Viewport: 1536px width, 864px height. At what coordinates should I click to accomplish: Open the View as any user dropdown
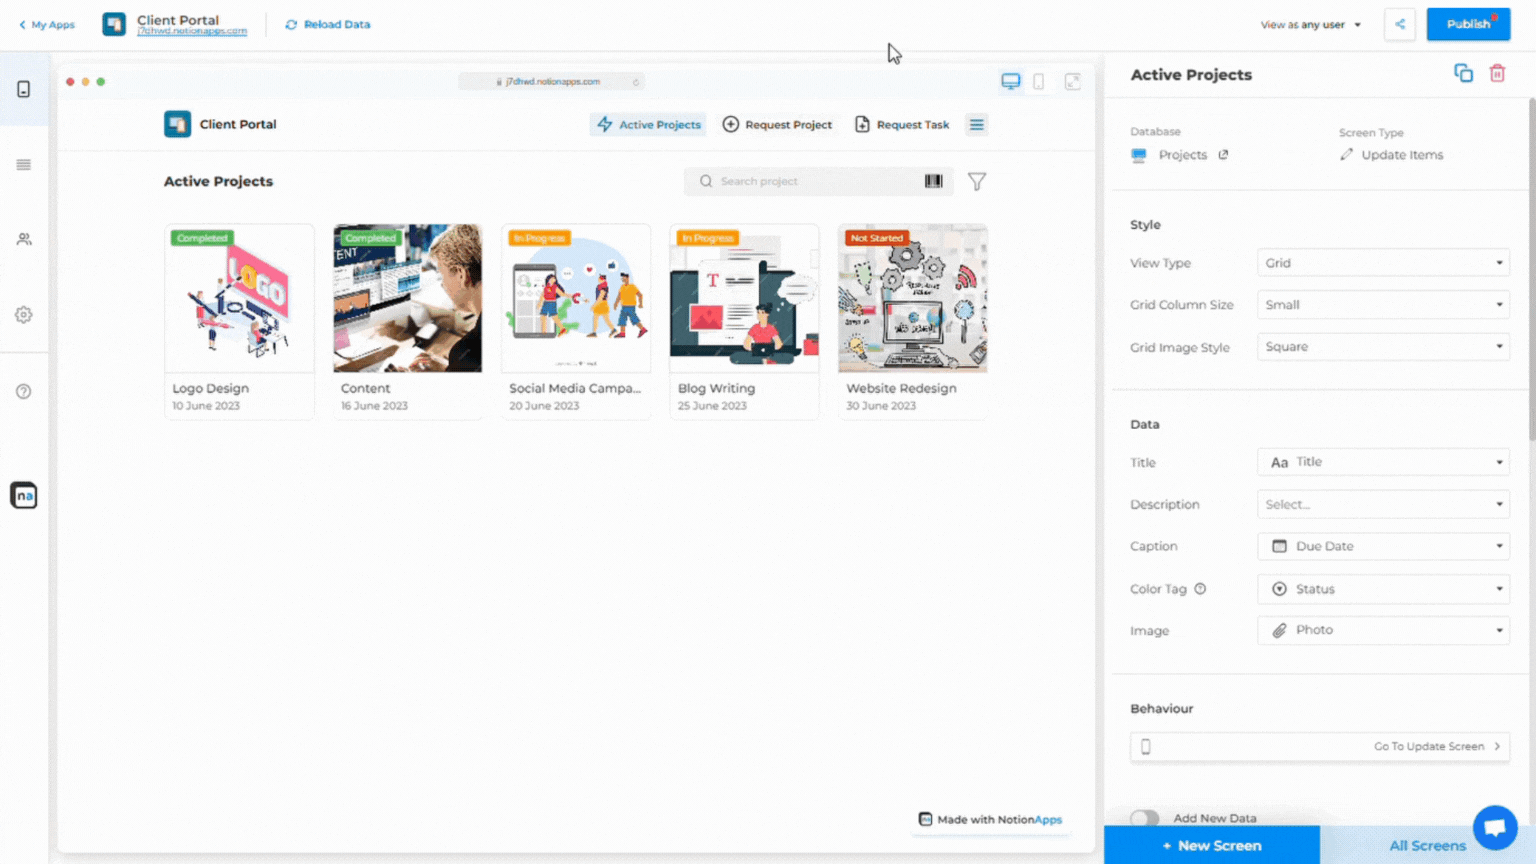point(1311,25)
